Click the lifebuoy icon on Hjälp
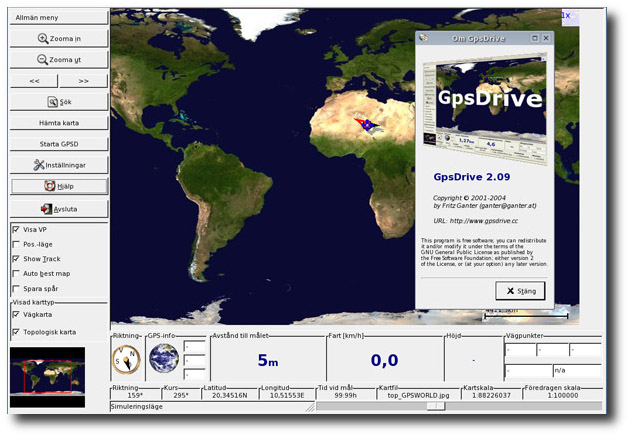The height and width of the screenshot is (437, 630). click(x=49, y=186)
